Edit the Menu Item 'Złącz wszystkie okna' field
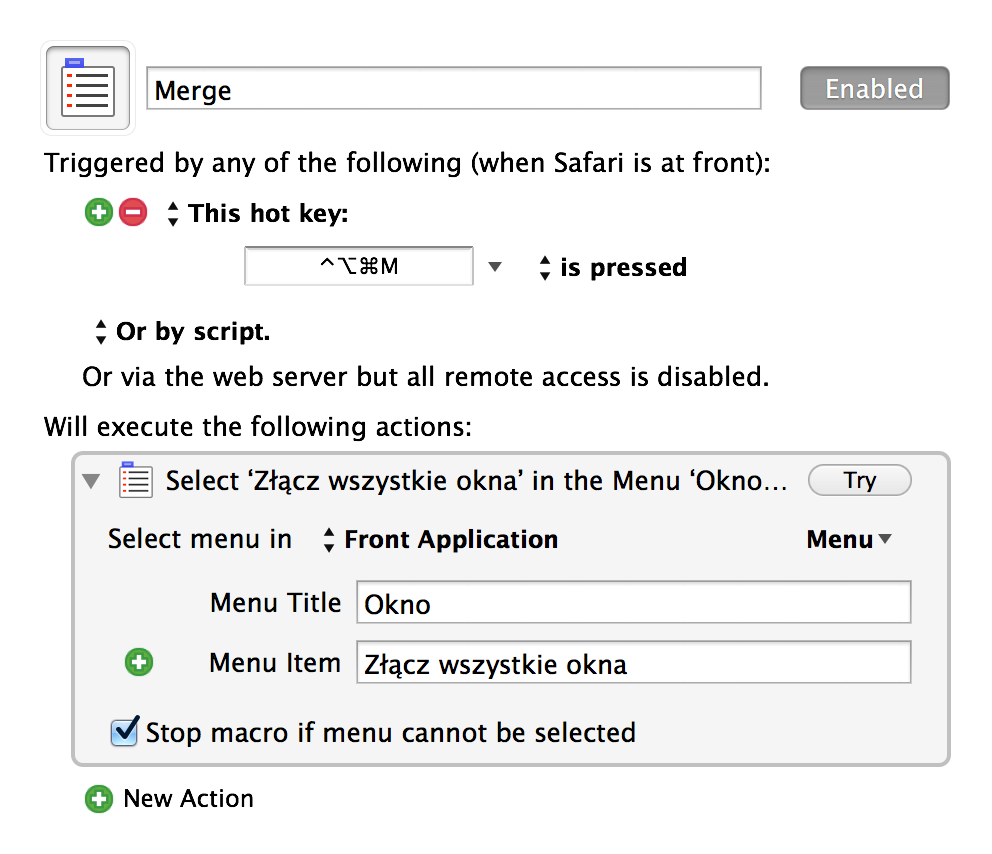Screen dimensions: 992x854 (x=633, y=662)
